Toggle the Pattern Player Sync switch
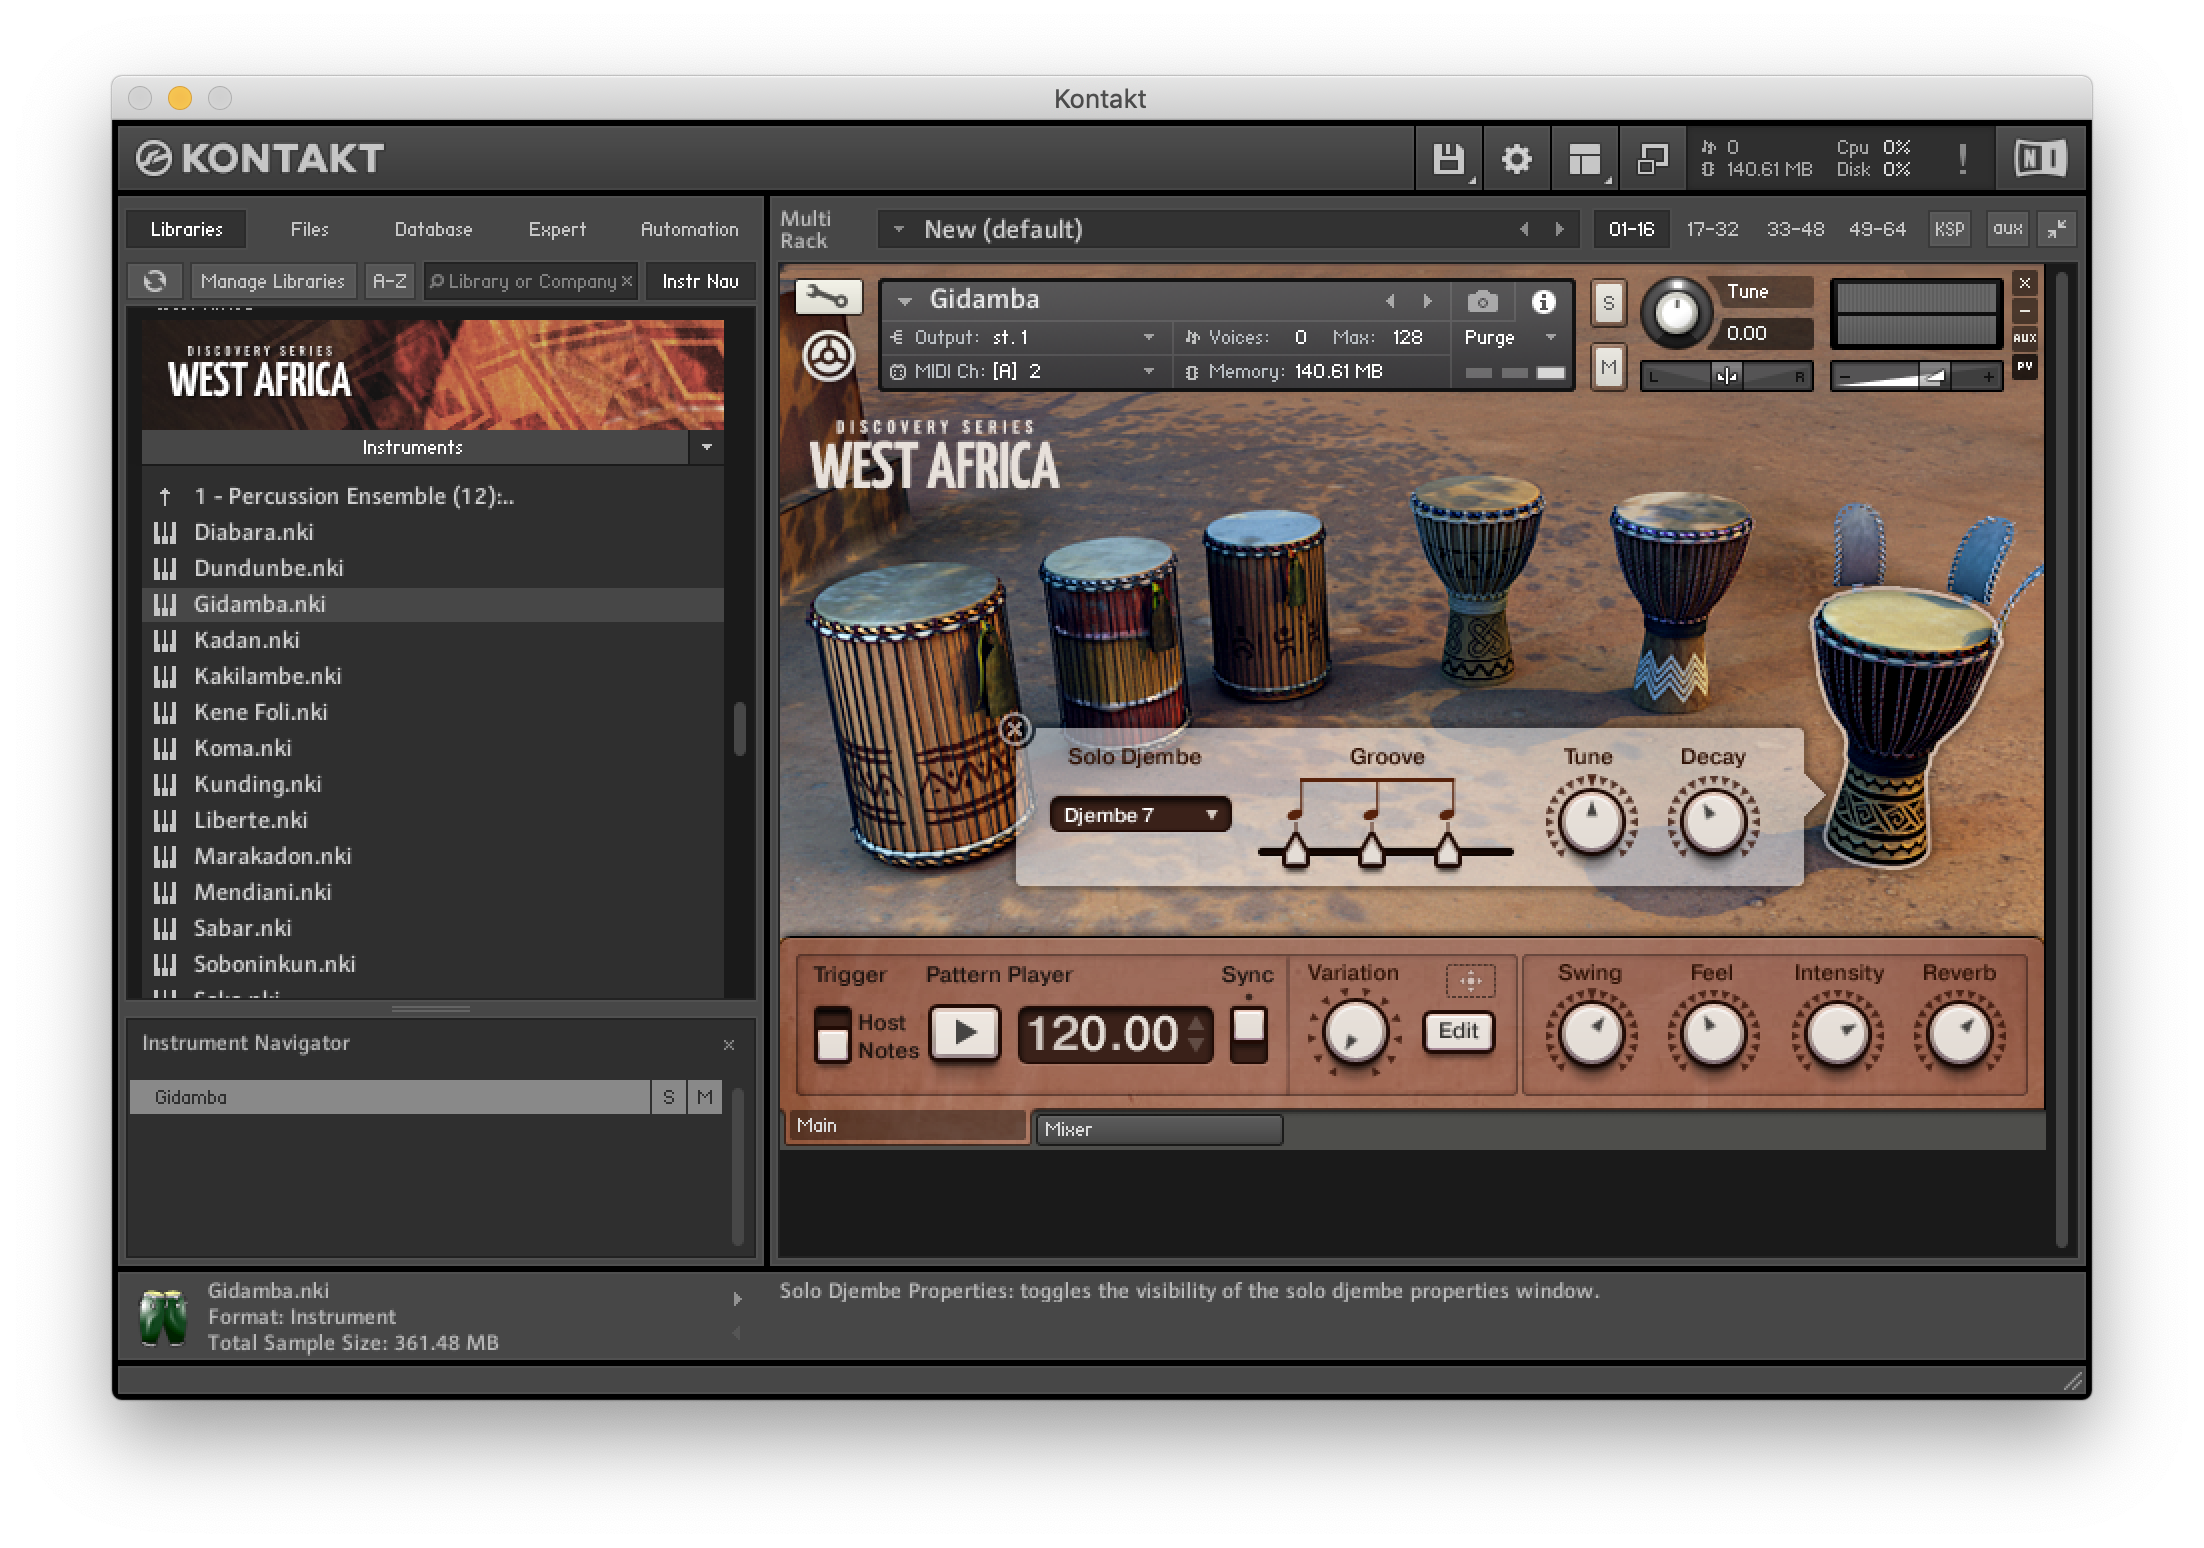Viewport: 2204px width, 1548px height. pos(1248,1035)
